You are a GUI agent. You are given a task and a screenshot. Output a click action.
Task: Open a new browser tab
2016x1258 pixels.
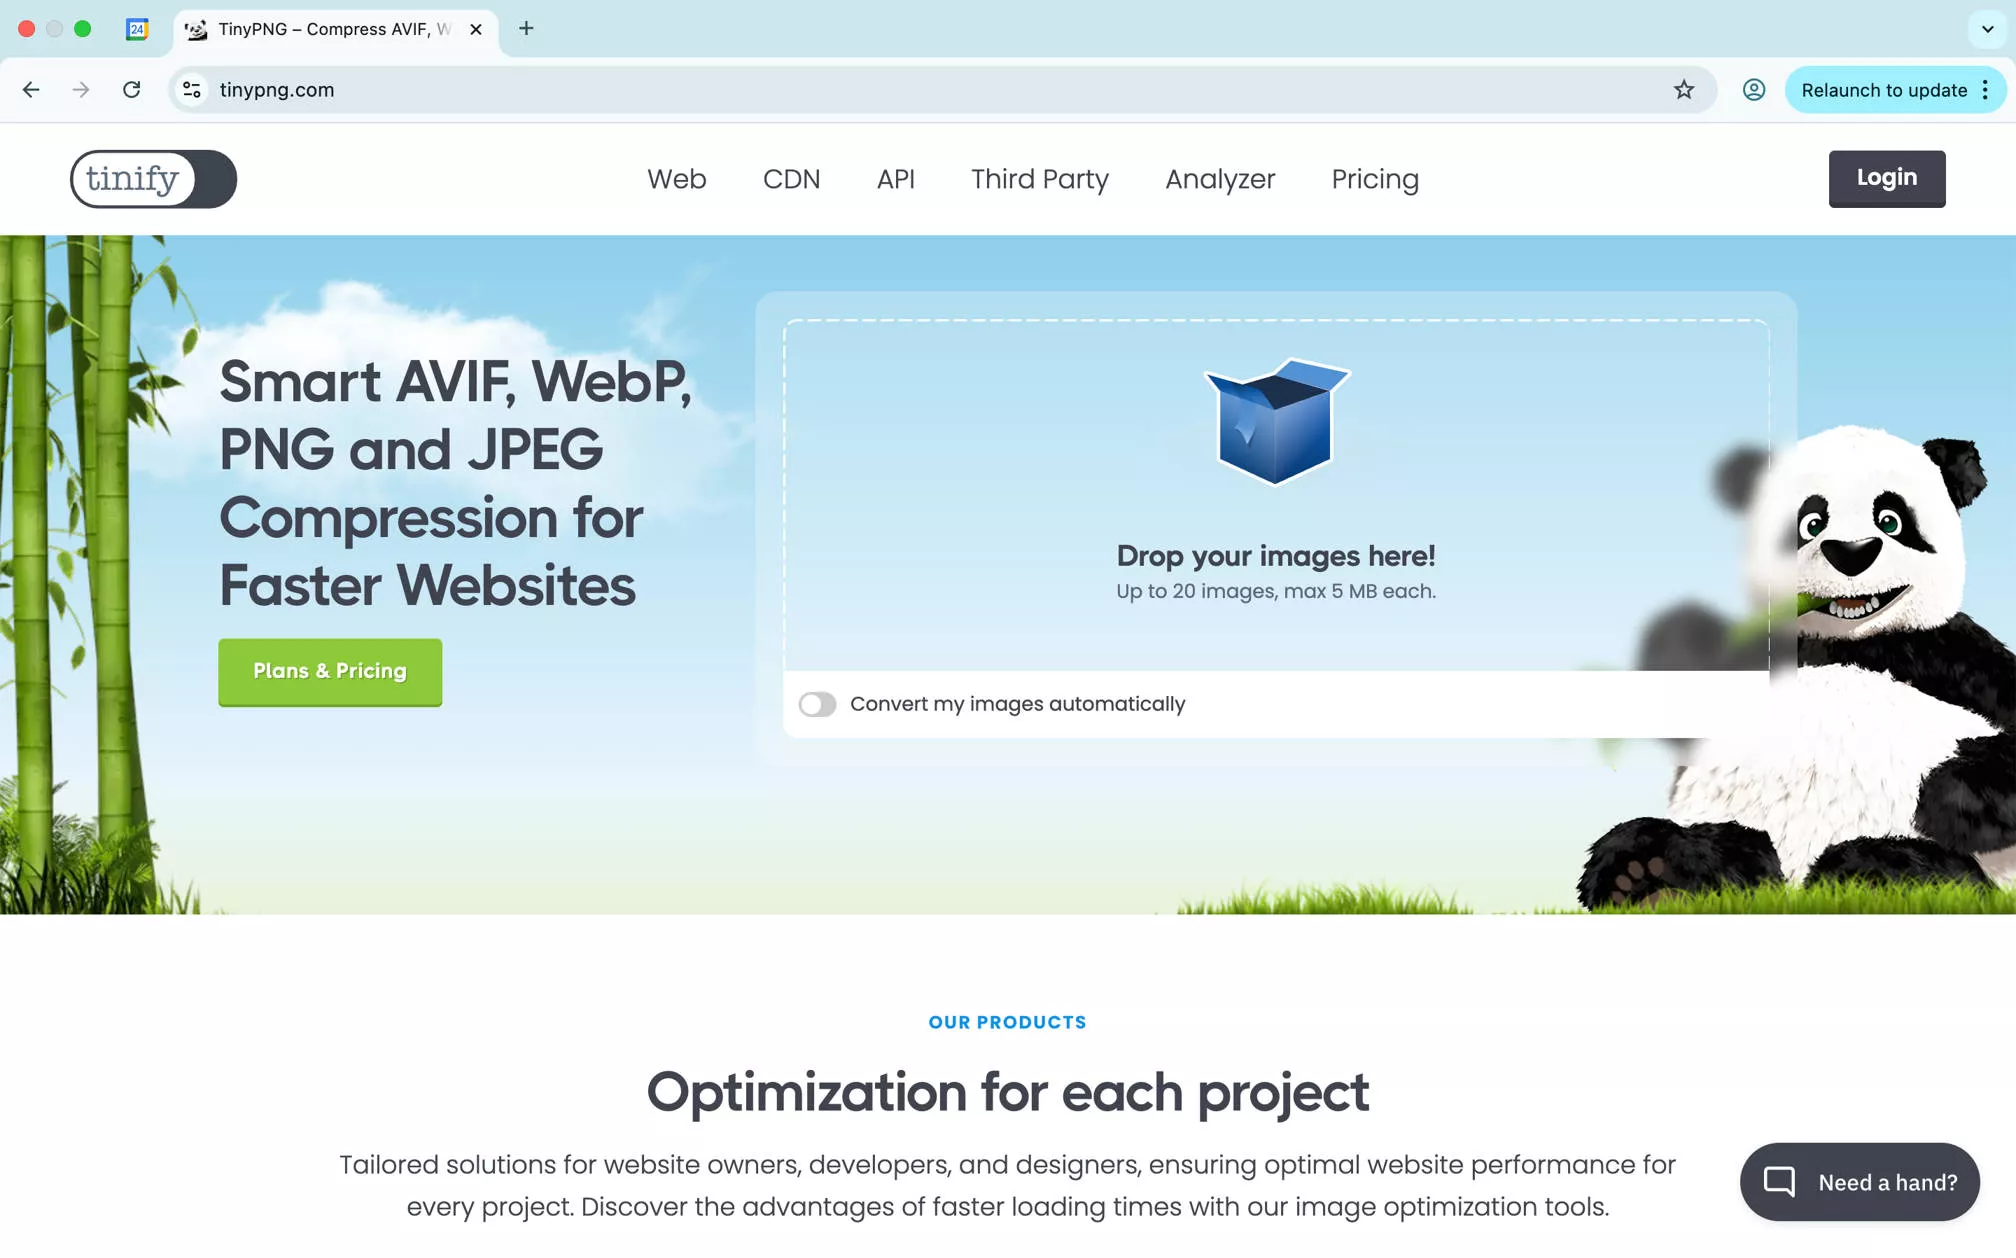(526, 29)
